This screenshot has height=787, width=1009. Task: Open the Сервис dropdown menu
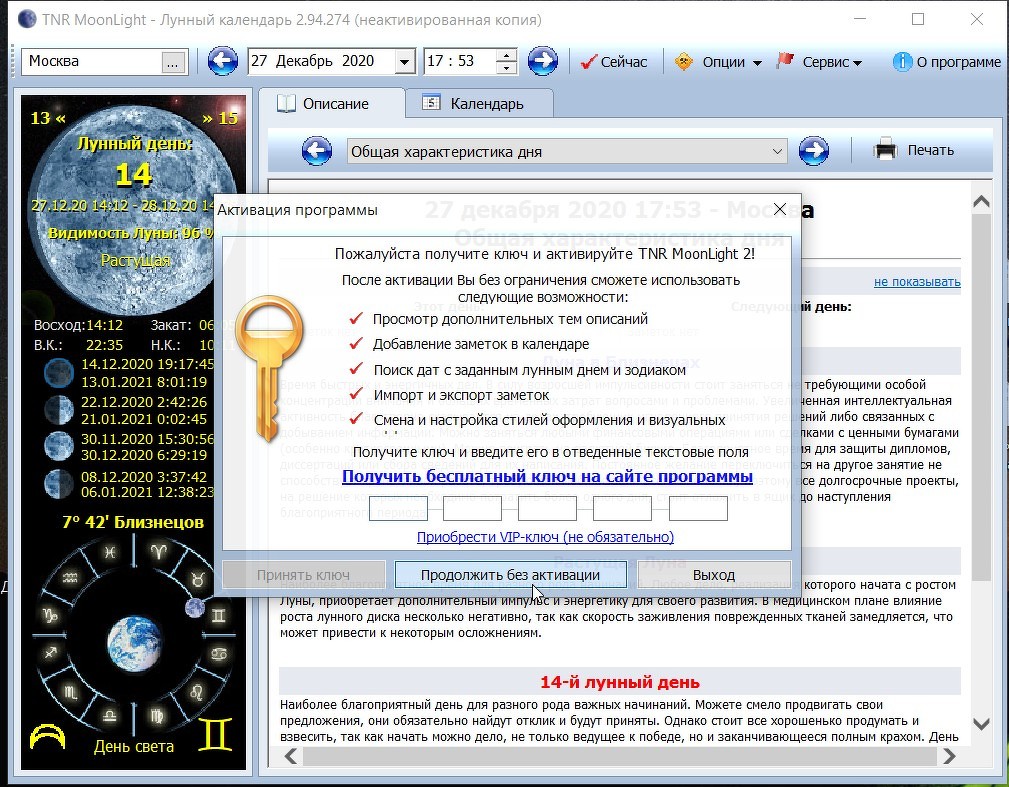pos(819,62)
